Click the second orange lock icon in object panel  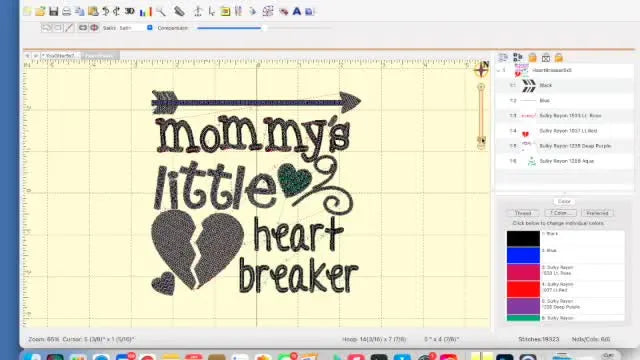[559, 58]
